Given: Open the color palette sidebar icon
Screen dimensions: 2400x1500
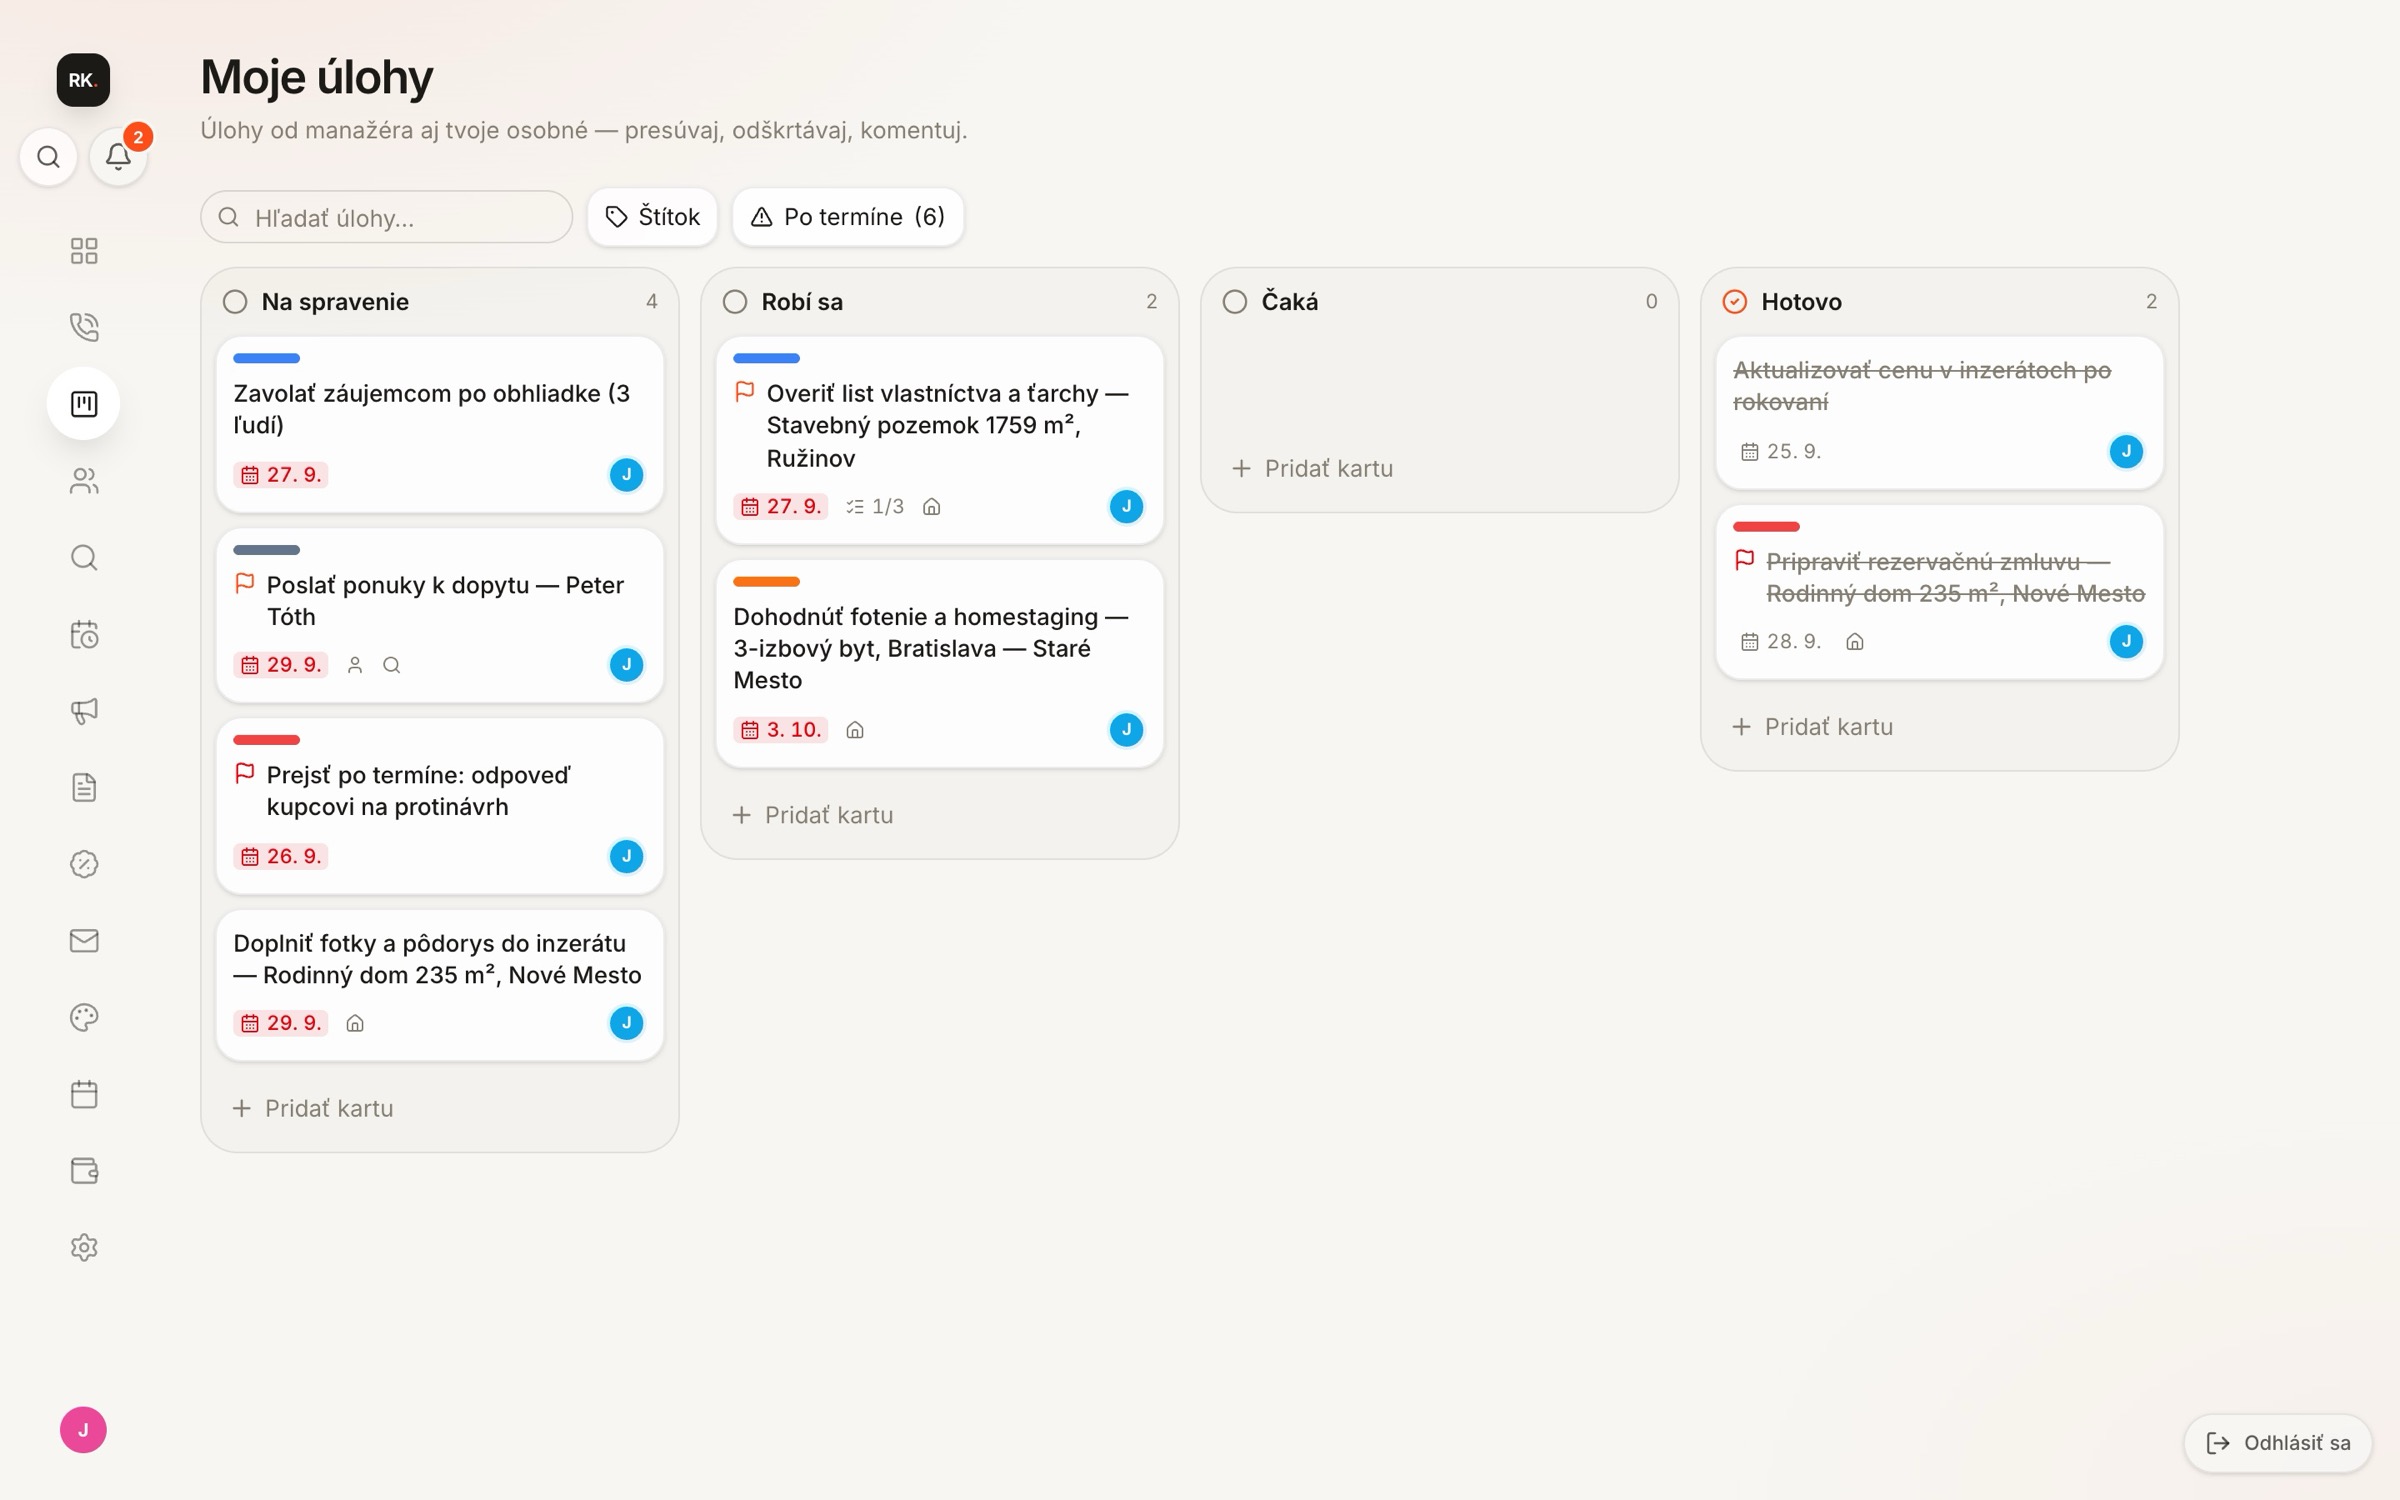Looking at the screenshot, I should click(84, 1018).
